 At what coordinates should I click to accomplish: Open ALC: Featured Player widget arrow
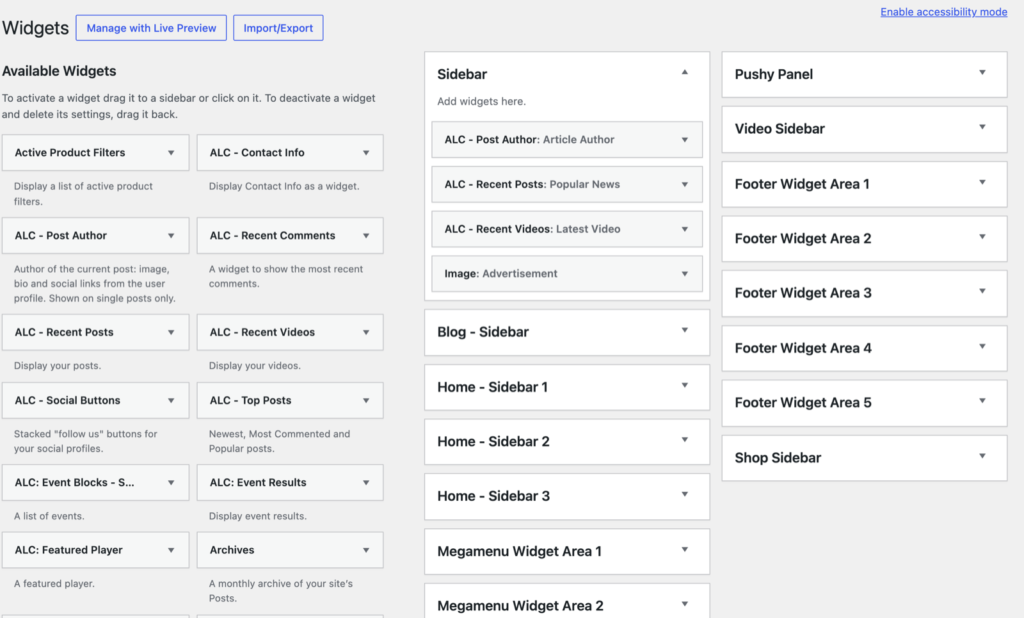click(x=171, y=550)
